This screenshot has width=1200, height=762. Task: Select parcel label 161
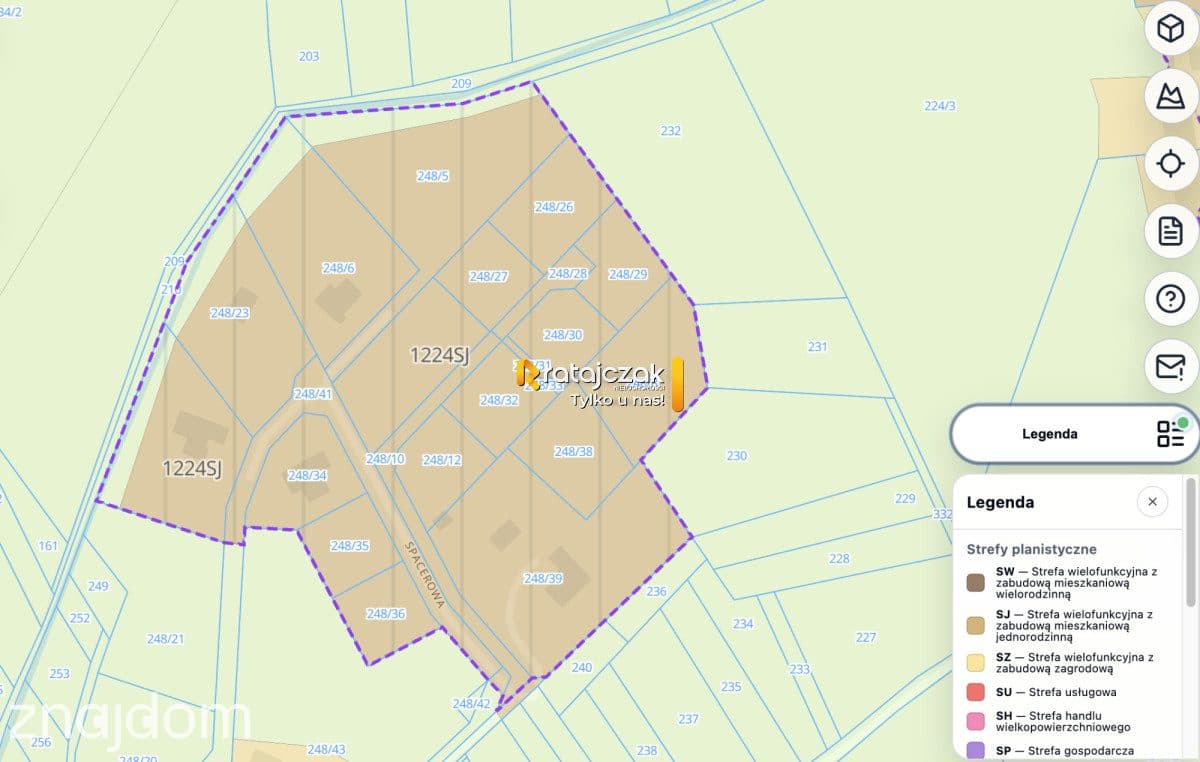(x=48, y=546)
